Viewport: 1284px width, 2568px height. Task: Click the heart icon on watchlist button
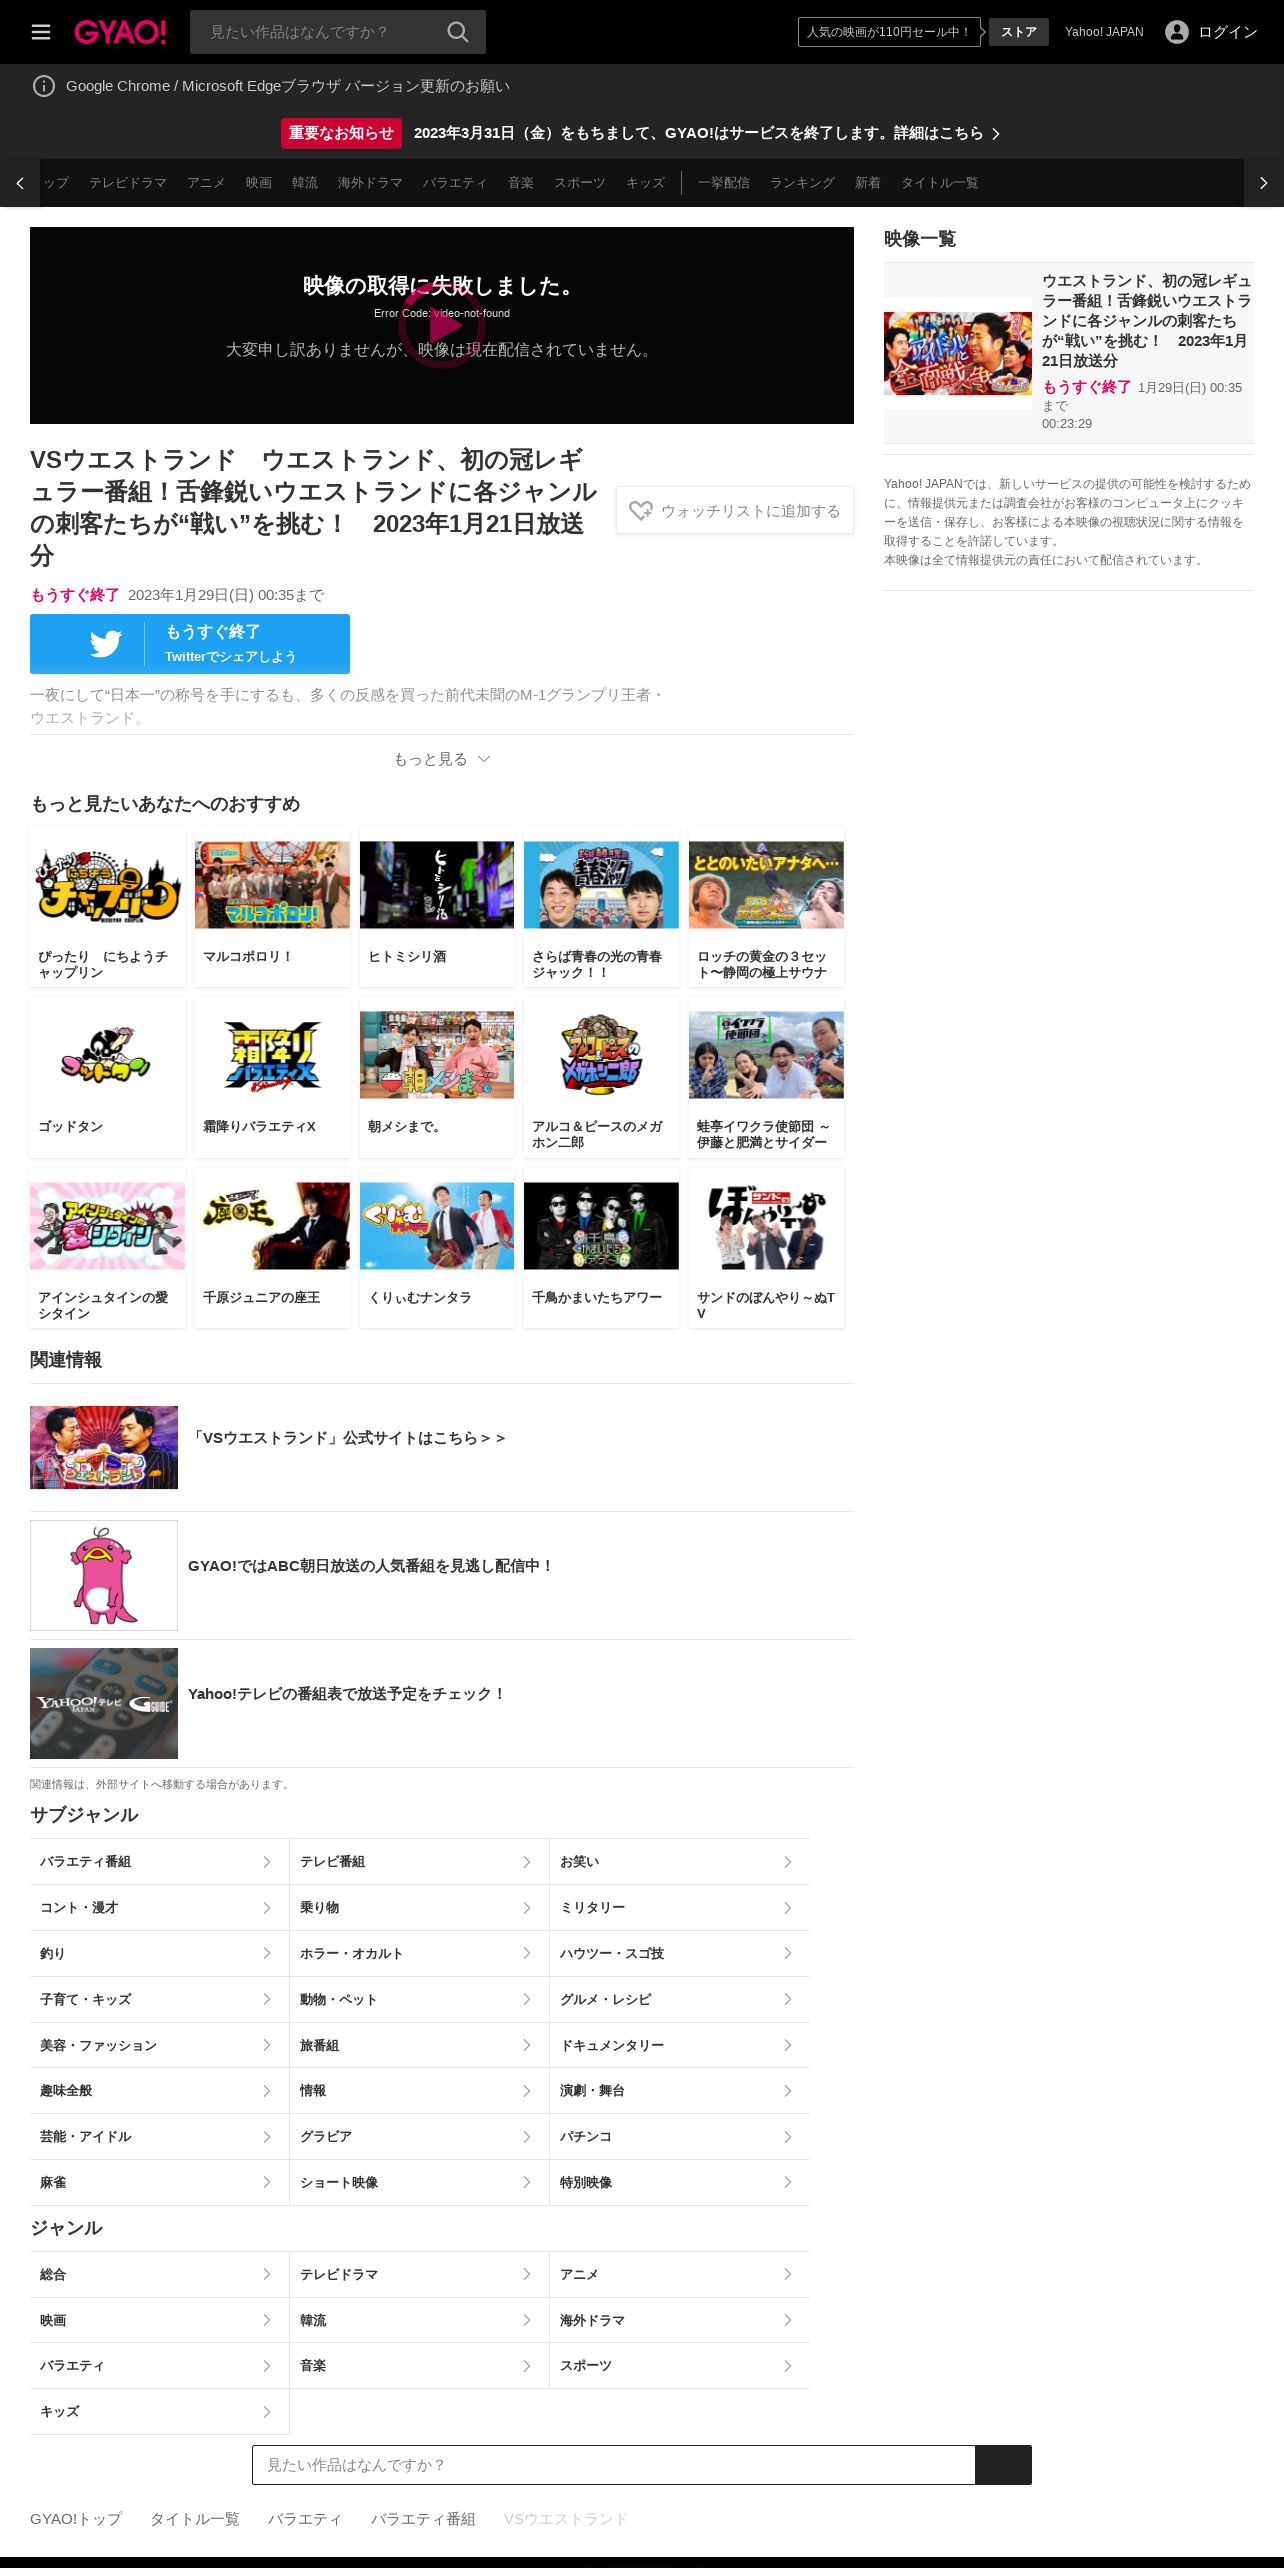click(641, 511)
